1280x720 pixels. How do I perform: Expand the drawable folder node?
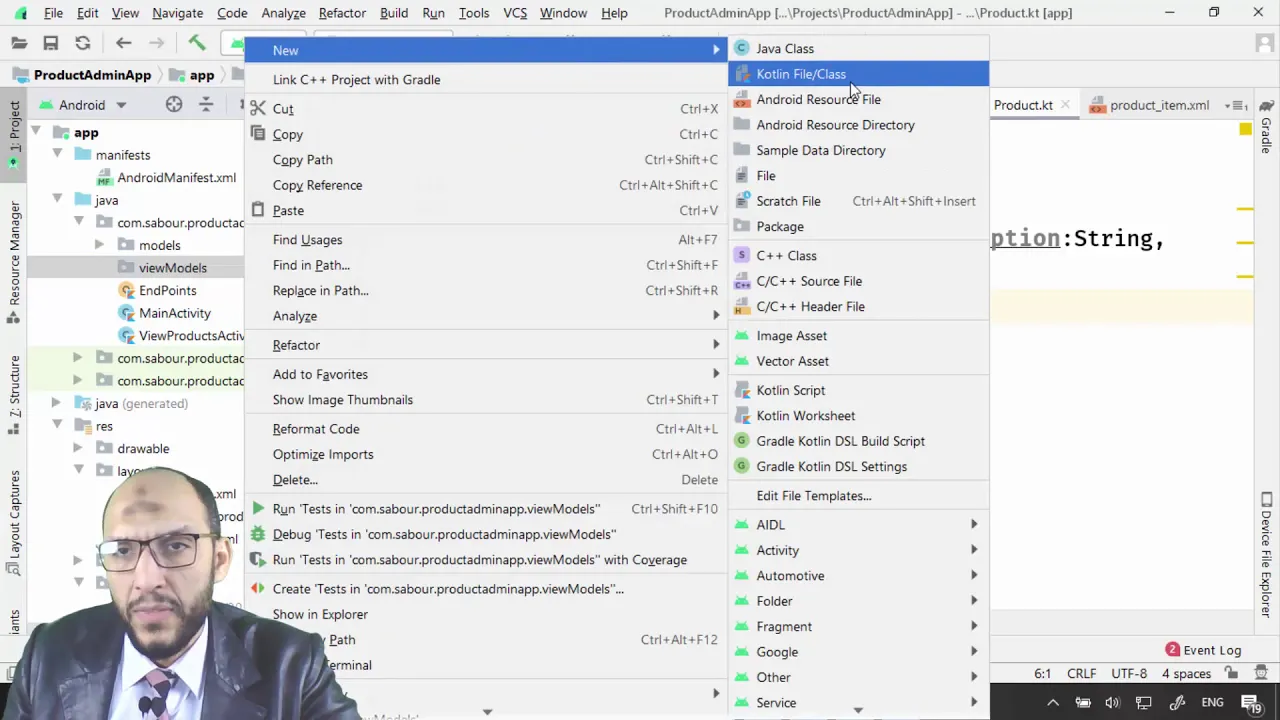pyautogui.click(x=78, y=448)
